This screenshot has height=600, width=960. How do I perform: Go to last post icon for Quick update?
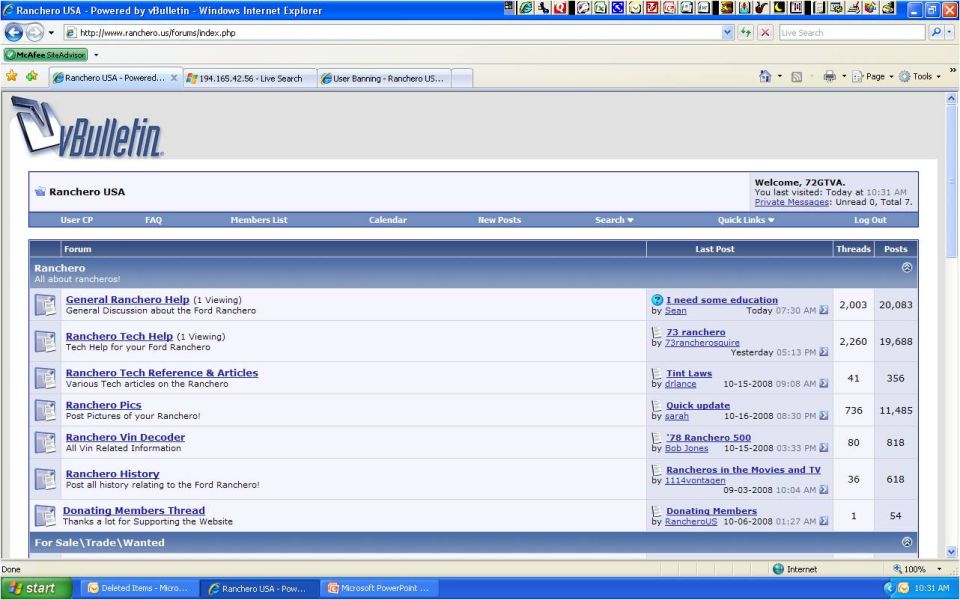click(823, 416)
